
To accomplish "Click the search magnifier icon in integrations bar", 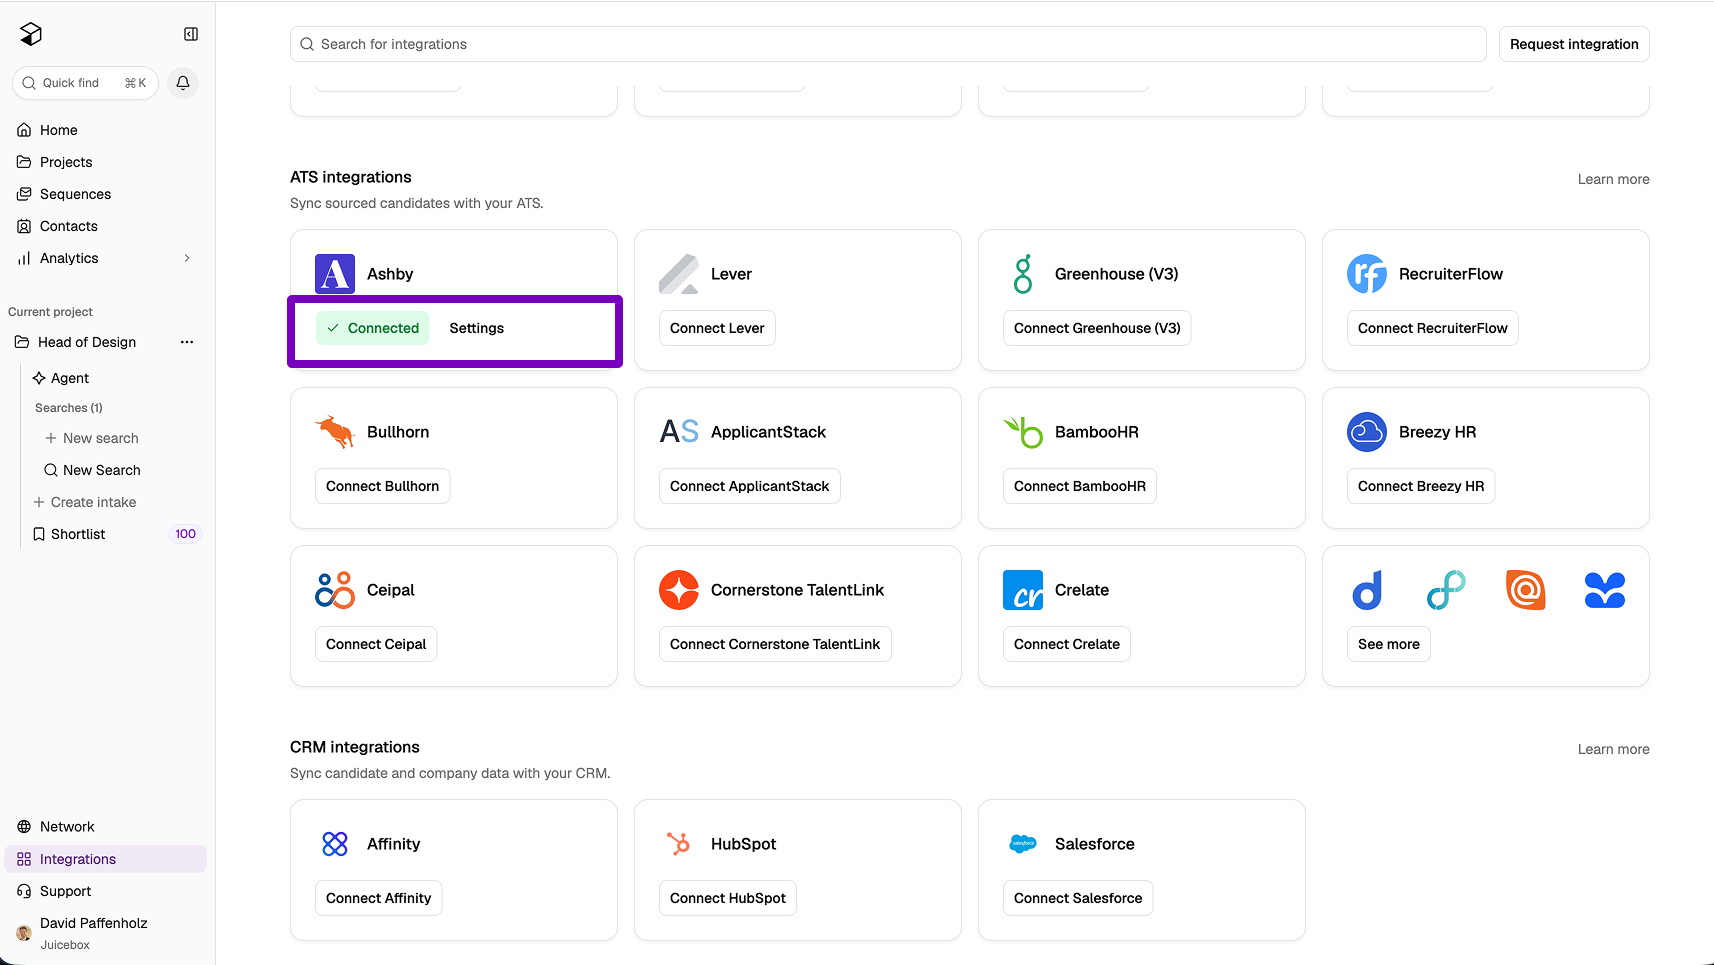I will (307, 44).
